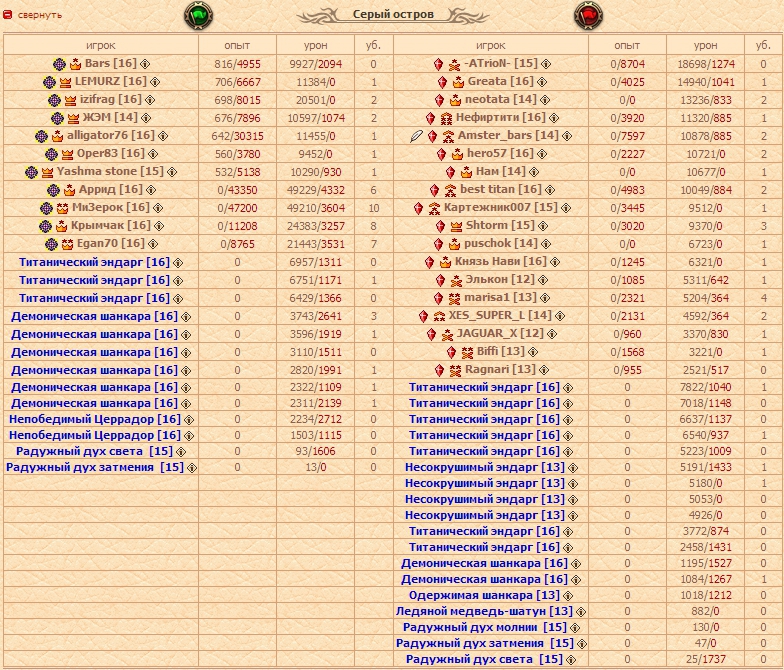This screenshot has width=784, height=670.
Task: Click the info icon beside Ледяной медведь-шатун
Action: pyautogui.click(x=581, y=611)
